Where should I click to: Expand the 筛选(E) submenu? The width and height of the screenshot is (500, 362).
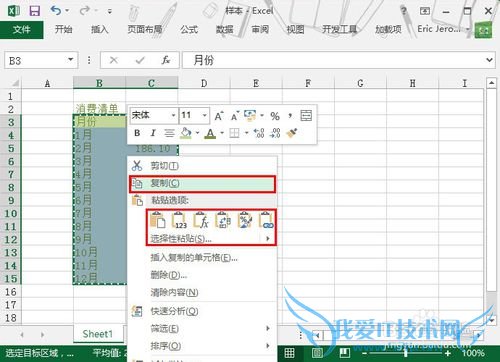203,329
